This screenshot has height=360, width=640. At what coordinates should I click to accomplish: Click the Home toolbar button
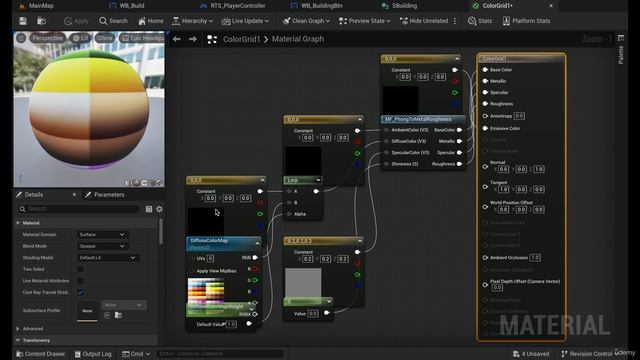[151, 21]
